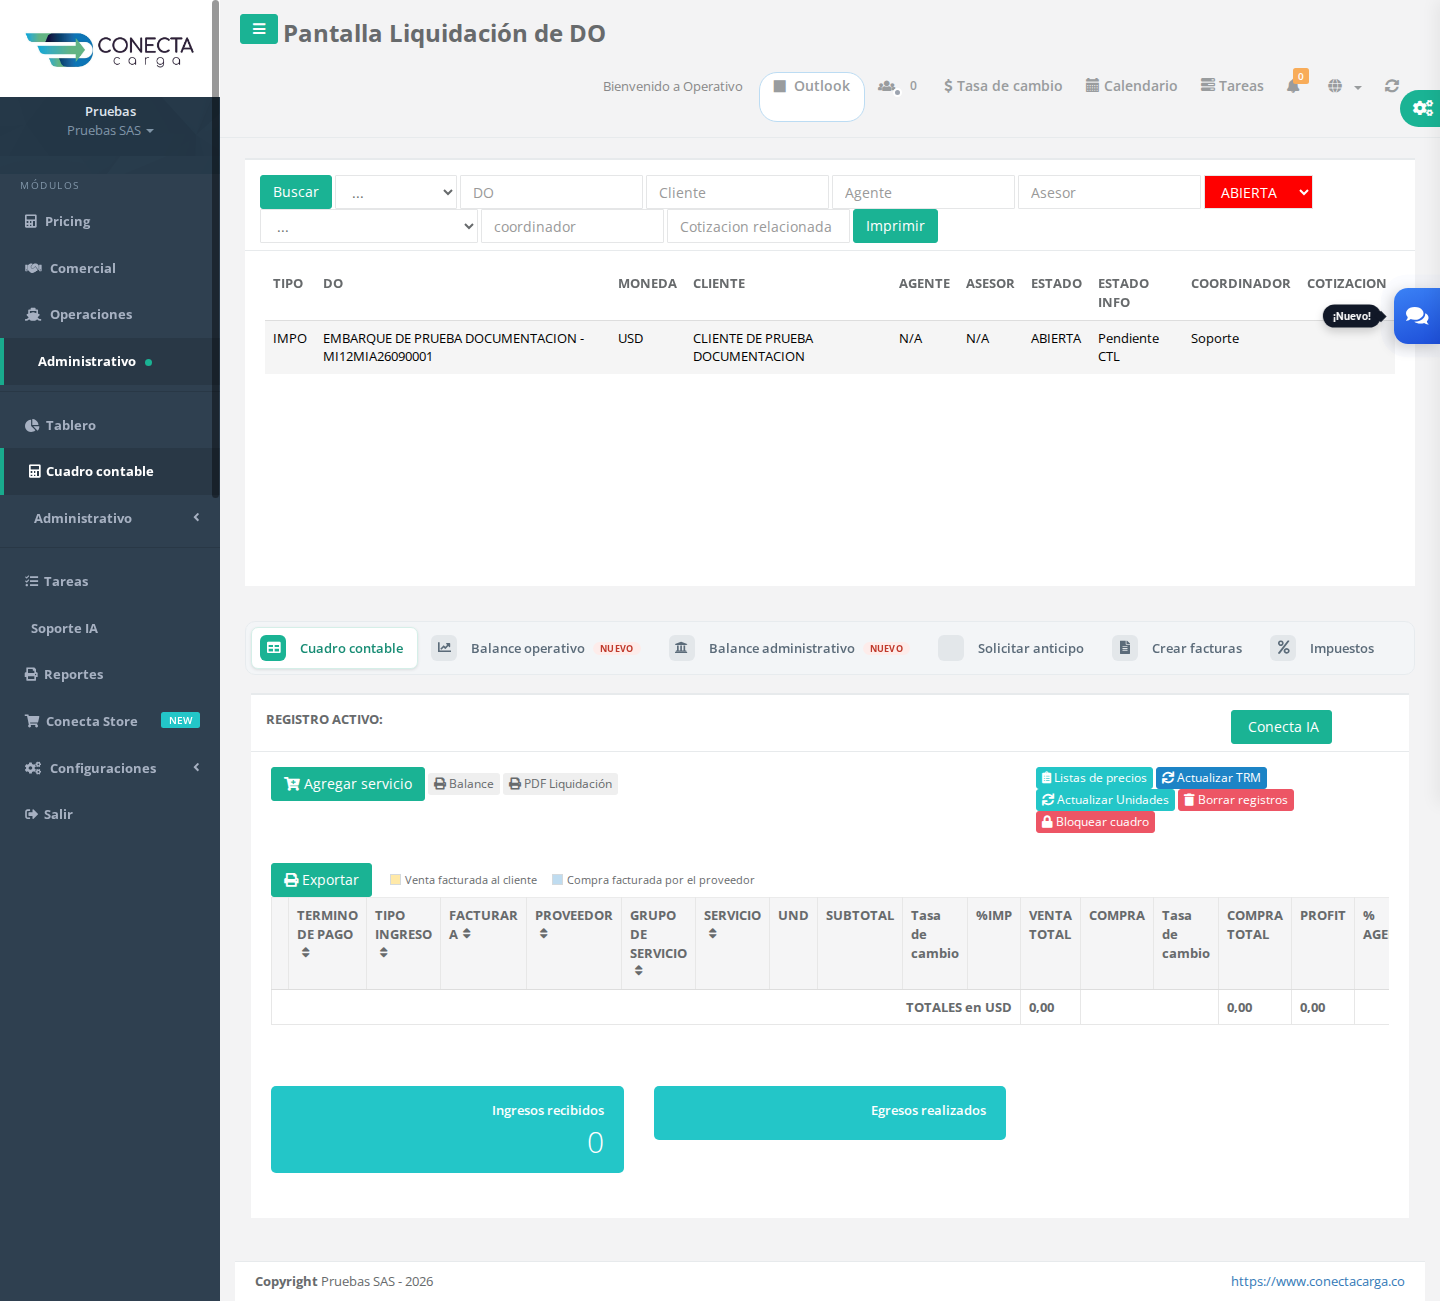Click PDF Liquidación button

tap(560, 784)
